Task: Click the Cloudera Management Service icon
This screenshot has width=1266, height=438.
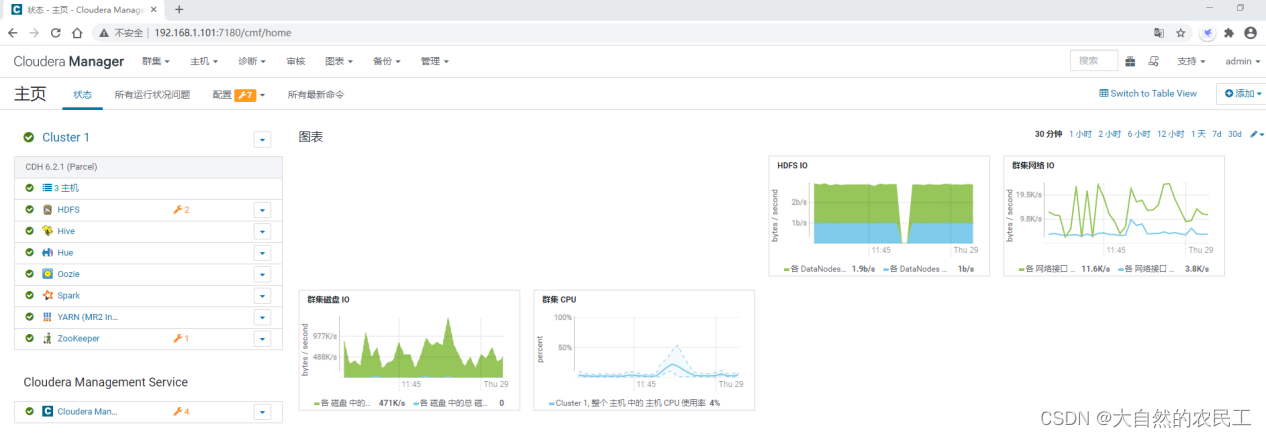Action: pyautogui.click(x=47, y=411)
